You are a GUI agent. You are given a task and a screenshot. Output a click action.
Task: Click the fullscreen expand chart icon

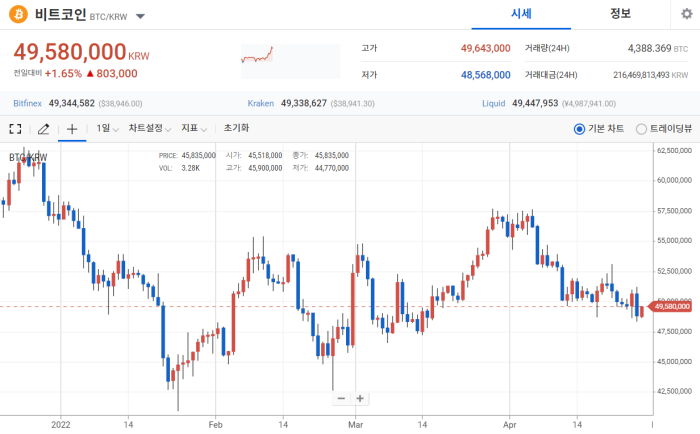pos(15,129)
